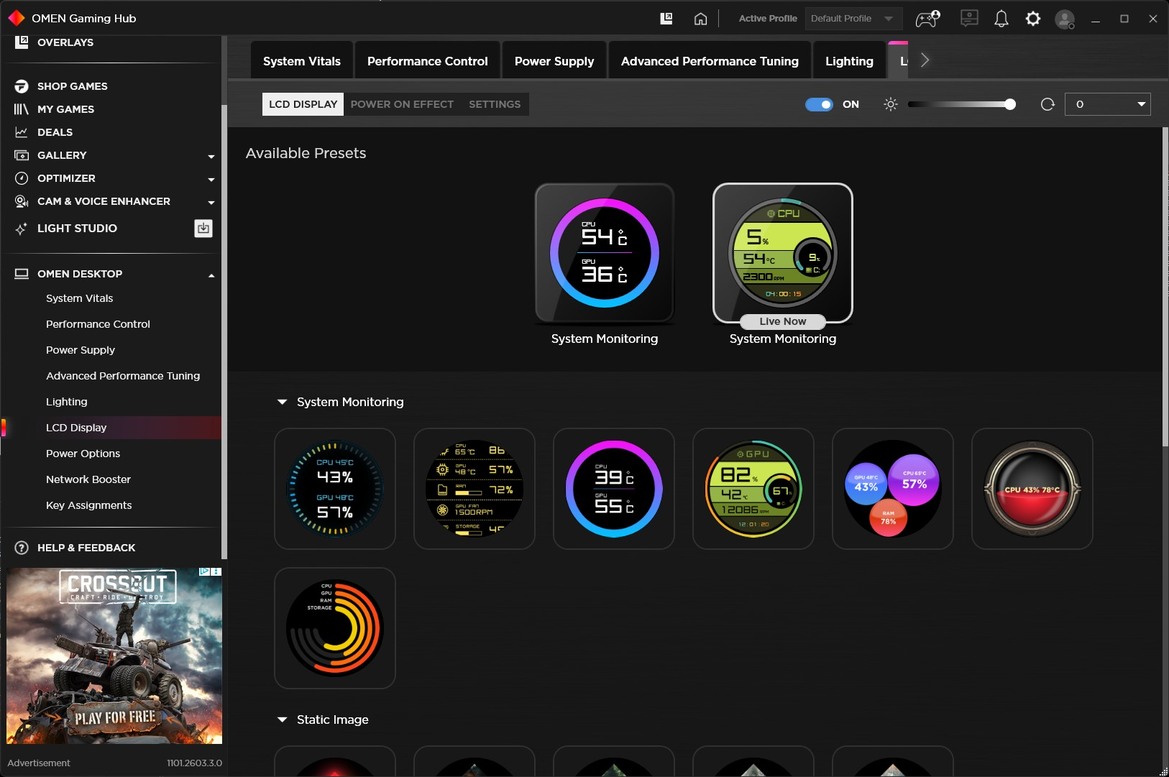Choose the red orb CPU preset
Screen dimensions: 1169x777
pyautogui.click(x=1032, y=488)
